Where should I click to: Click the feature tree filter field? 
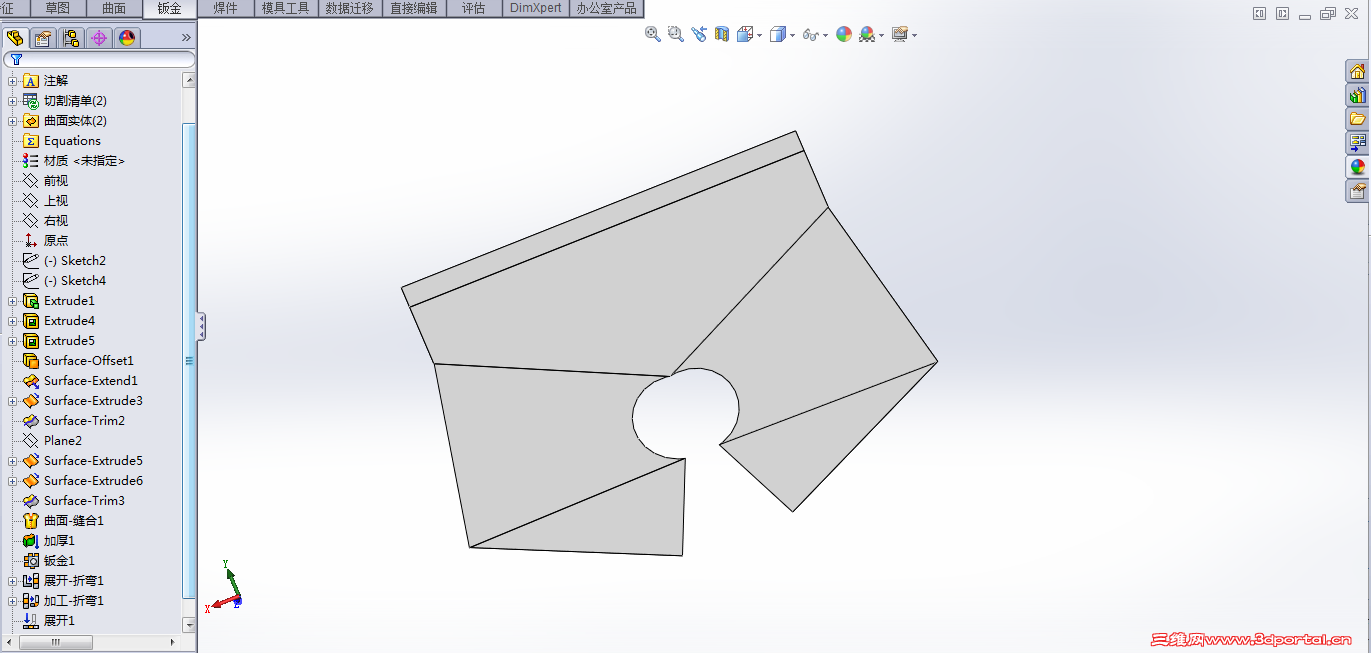(99, 60)
